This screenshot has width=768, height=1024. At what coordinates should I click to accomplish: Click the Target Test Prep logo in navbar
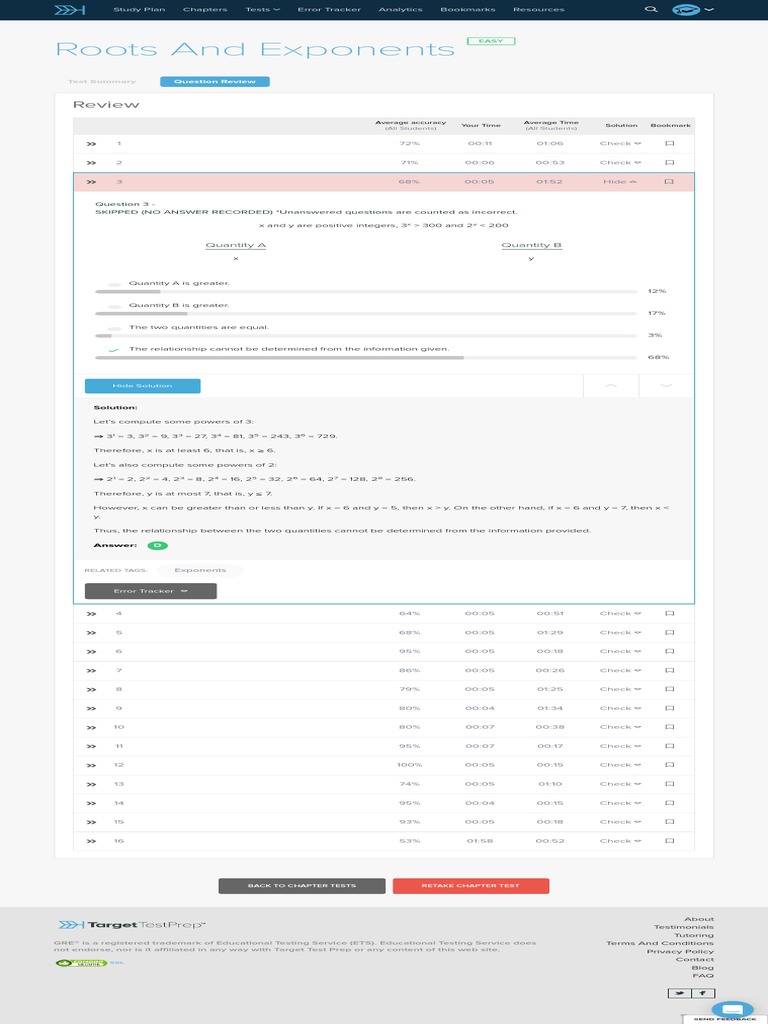70,9
